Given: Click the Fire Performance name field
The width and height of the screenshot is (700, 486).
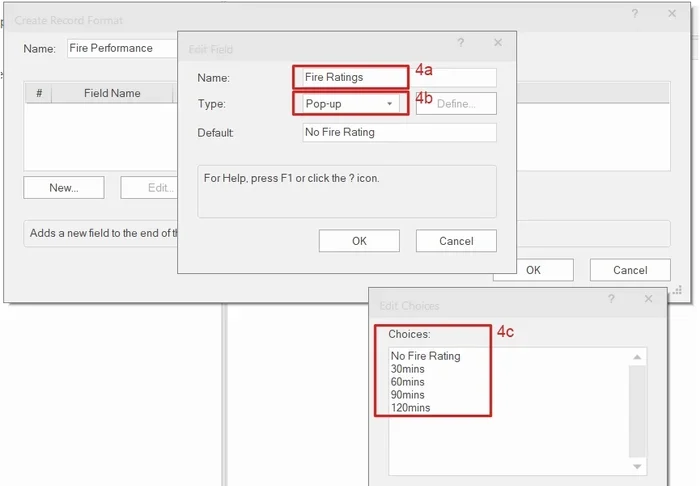Looking at the screenshot, I should pyautogui.click(x=120, y=48).
